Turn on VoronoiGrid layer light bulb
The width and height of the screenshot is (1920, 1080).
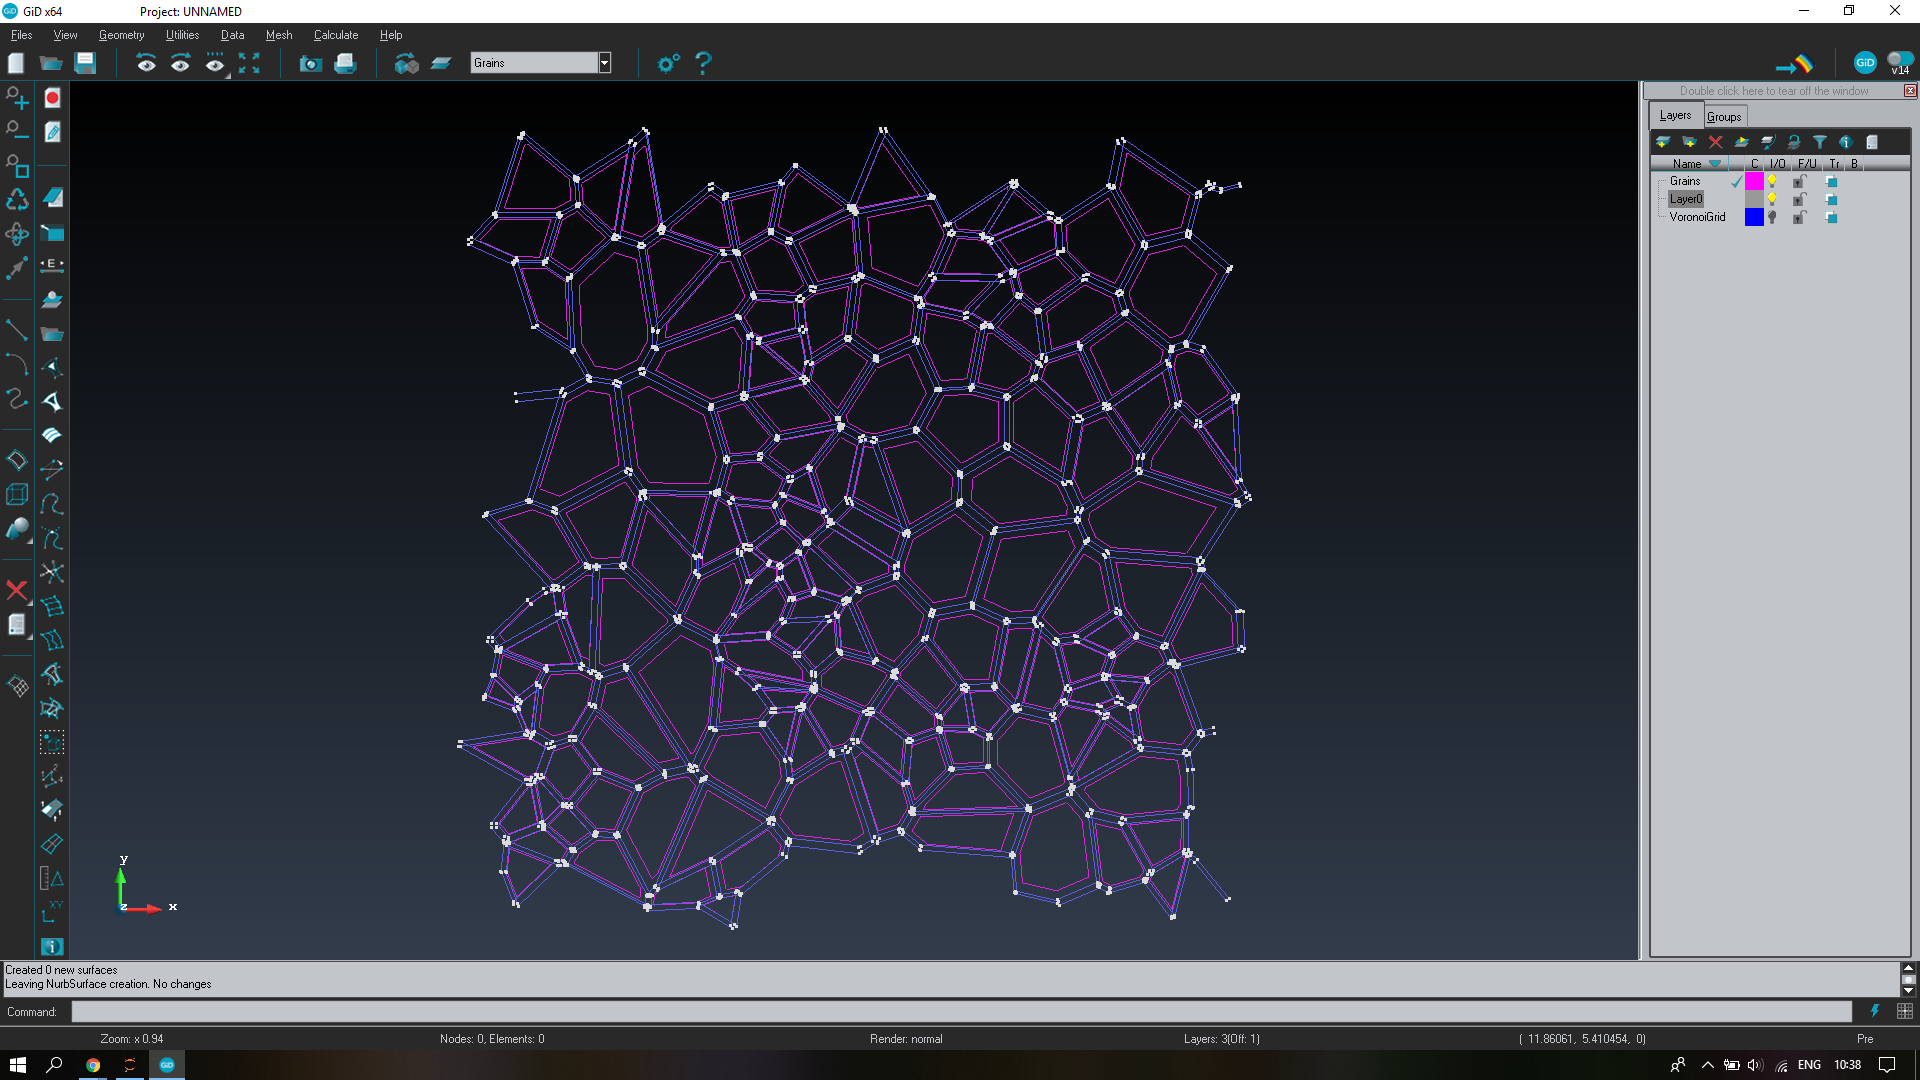(x=1772, y=217)
